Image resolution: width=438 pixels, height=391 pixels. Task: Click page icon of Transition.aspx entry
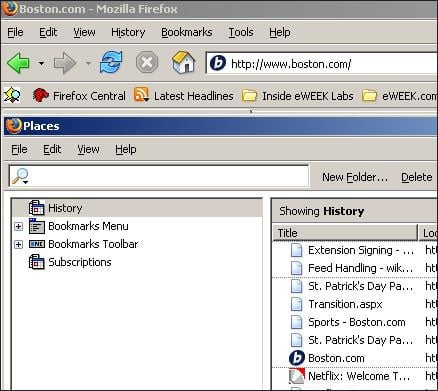coord(296,304)
